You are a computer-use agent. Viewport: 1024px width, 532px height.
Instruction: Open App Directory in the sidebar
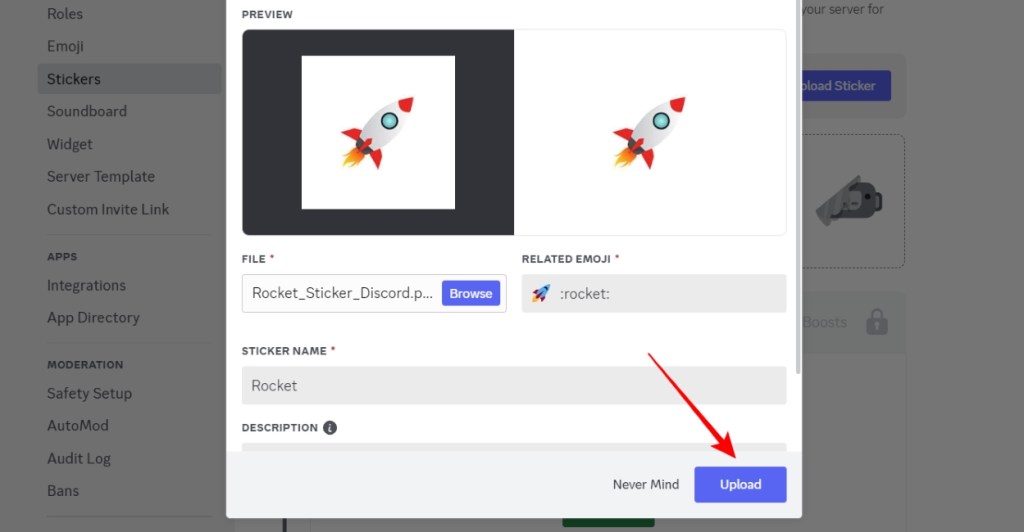point(93,318)
